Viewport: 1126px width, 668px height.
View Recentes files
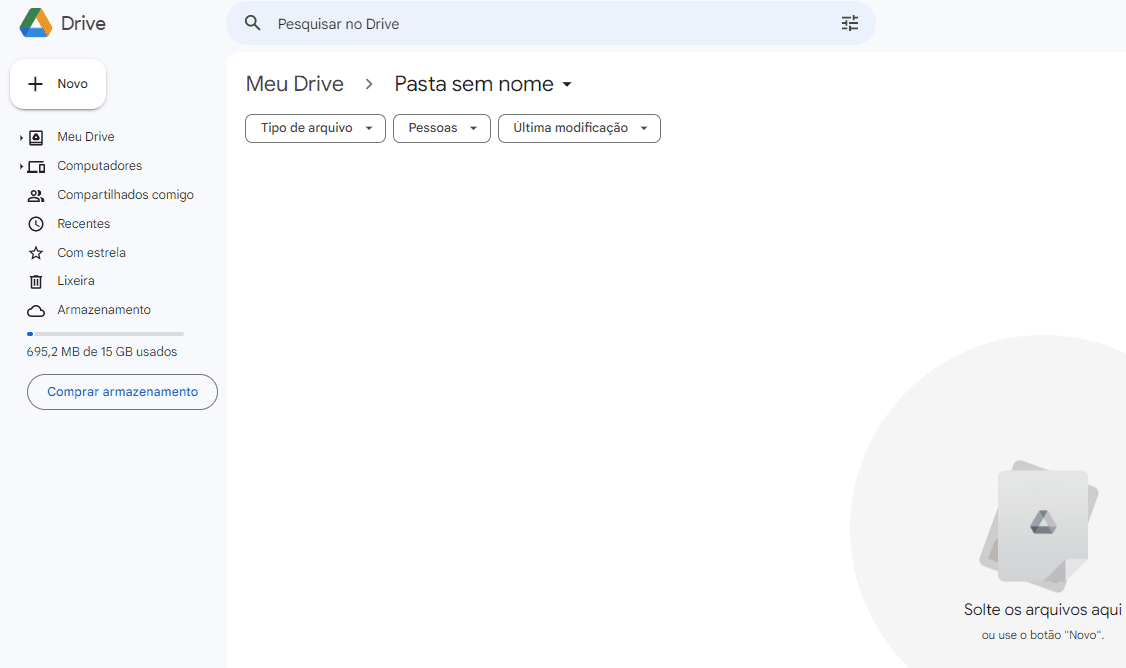pyautogui.click(x=84, y=223)
